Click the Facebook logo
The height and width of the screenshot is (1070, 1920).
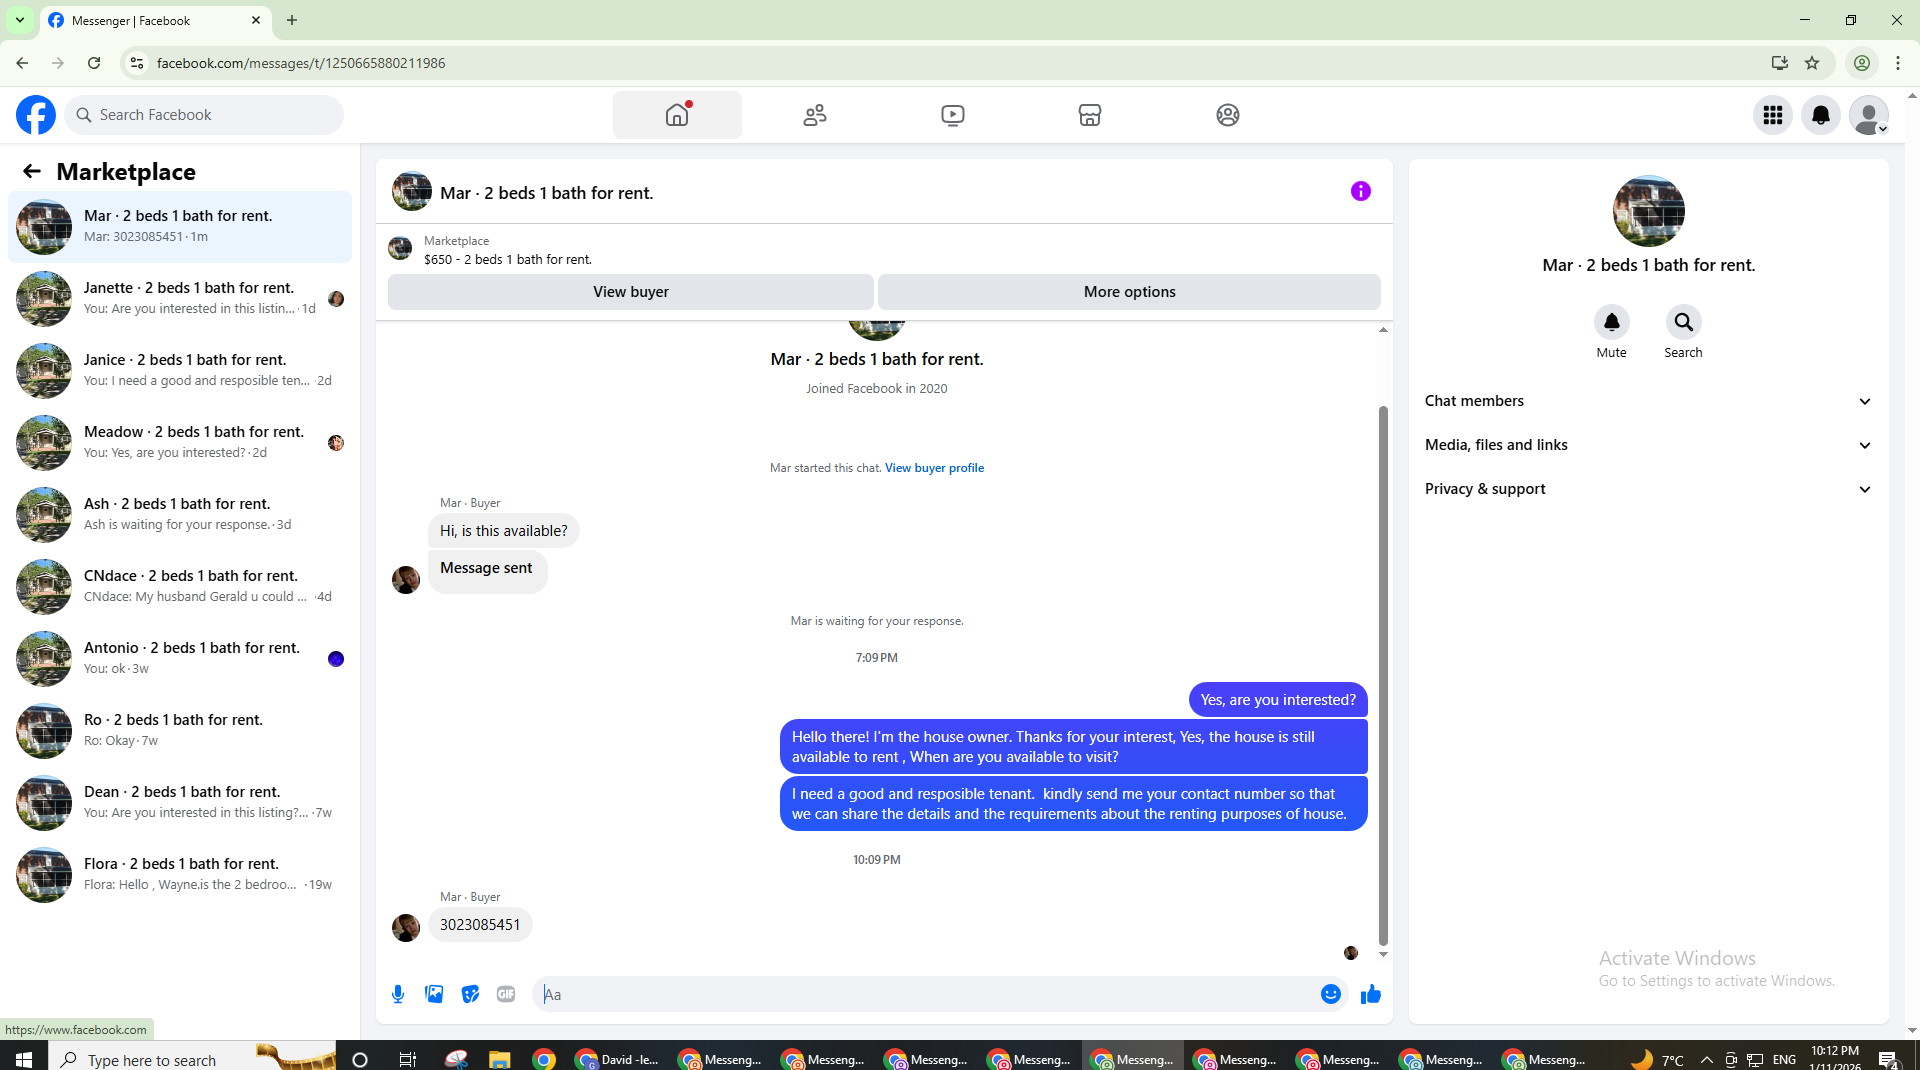[36, 115]
